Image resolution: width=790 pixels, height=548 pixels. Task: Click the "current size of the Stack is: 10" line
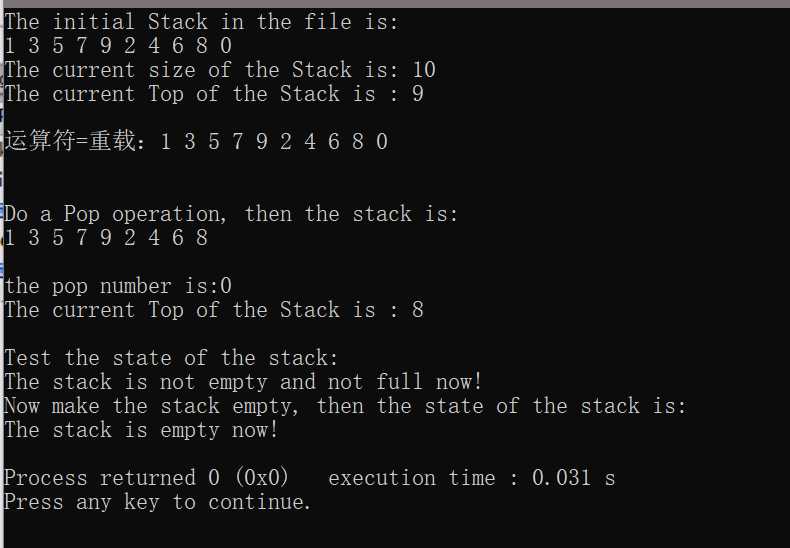click(x=220, y=70)
